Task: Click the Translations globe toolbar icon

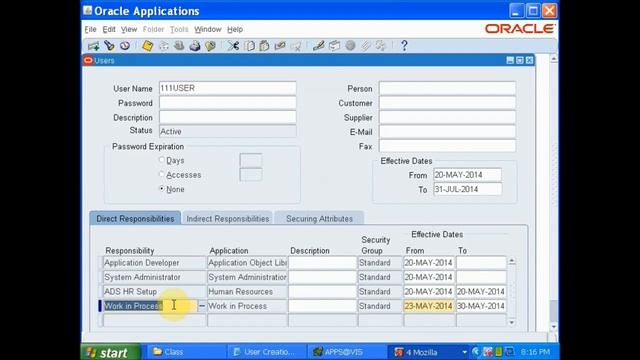Action: tap(350, 46)
